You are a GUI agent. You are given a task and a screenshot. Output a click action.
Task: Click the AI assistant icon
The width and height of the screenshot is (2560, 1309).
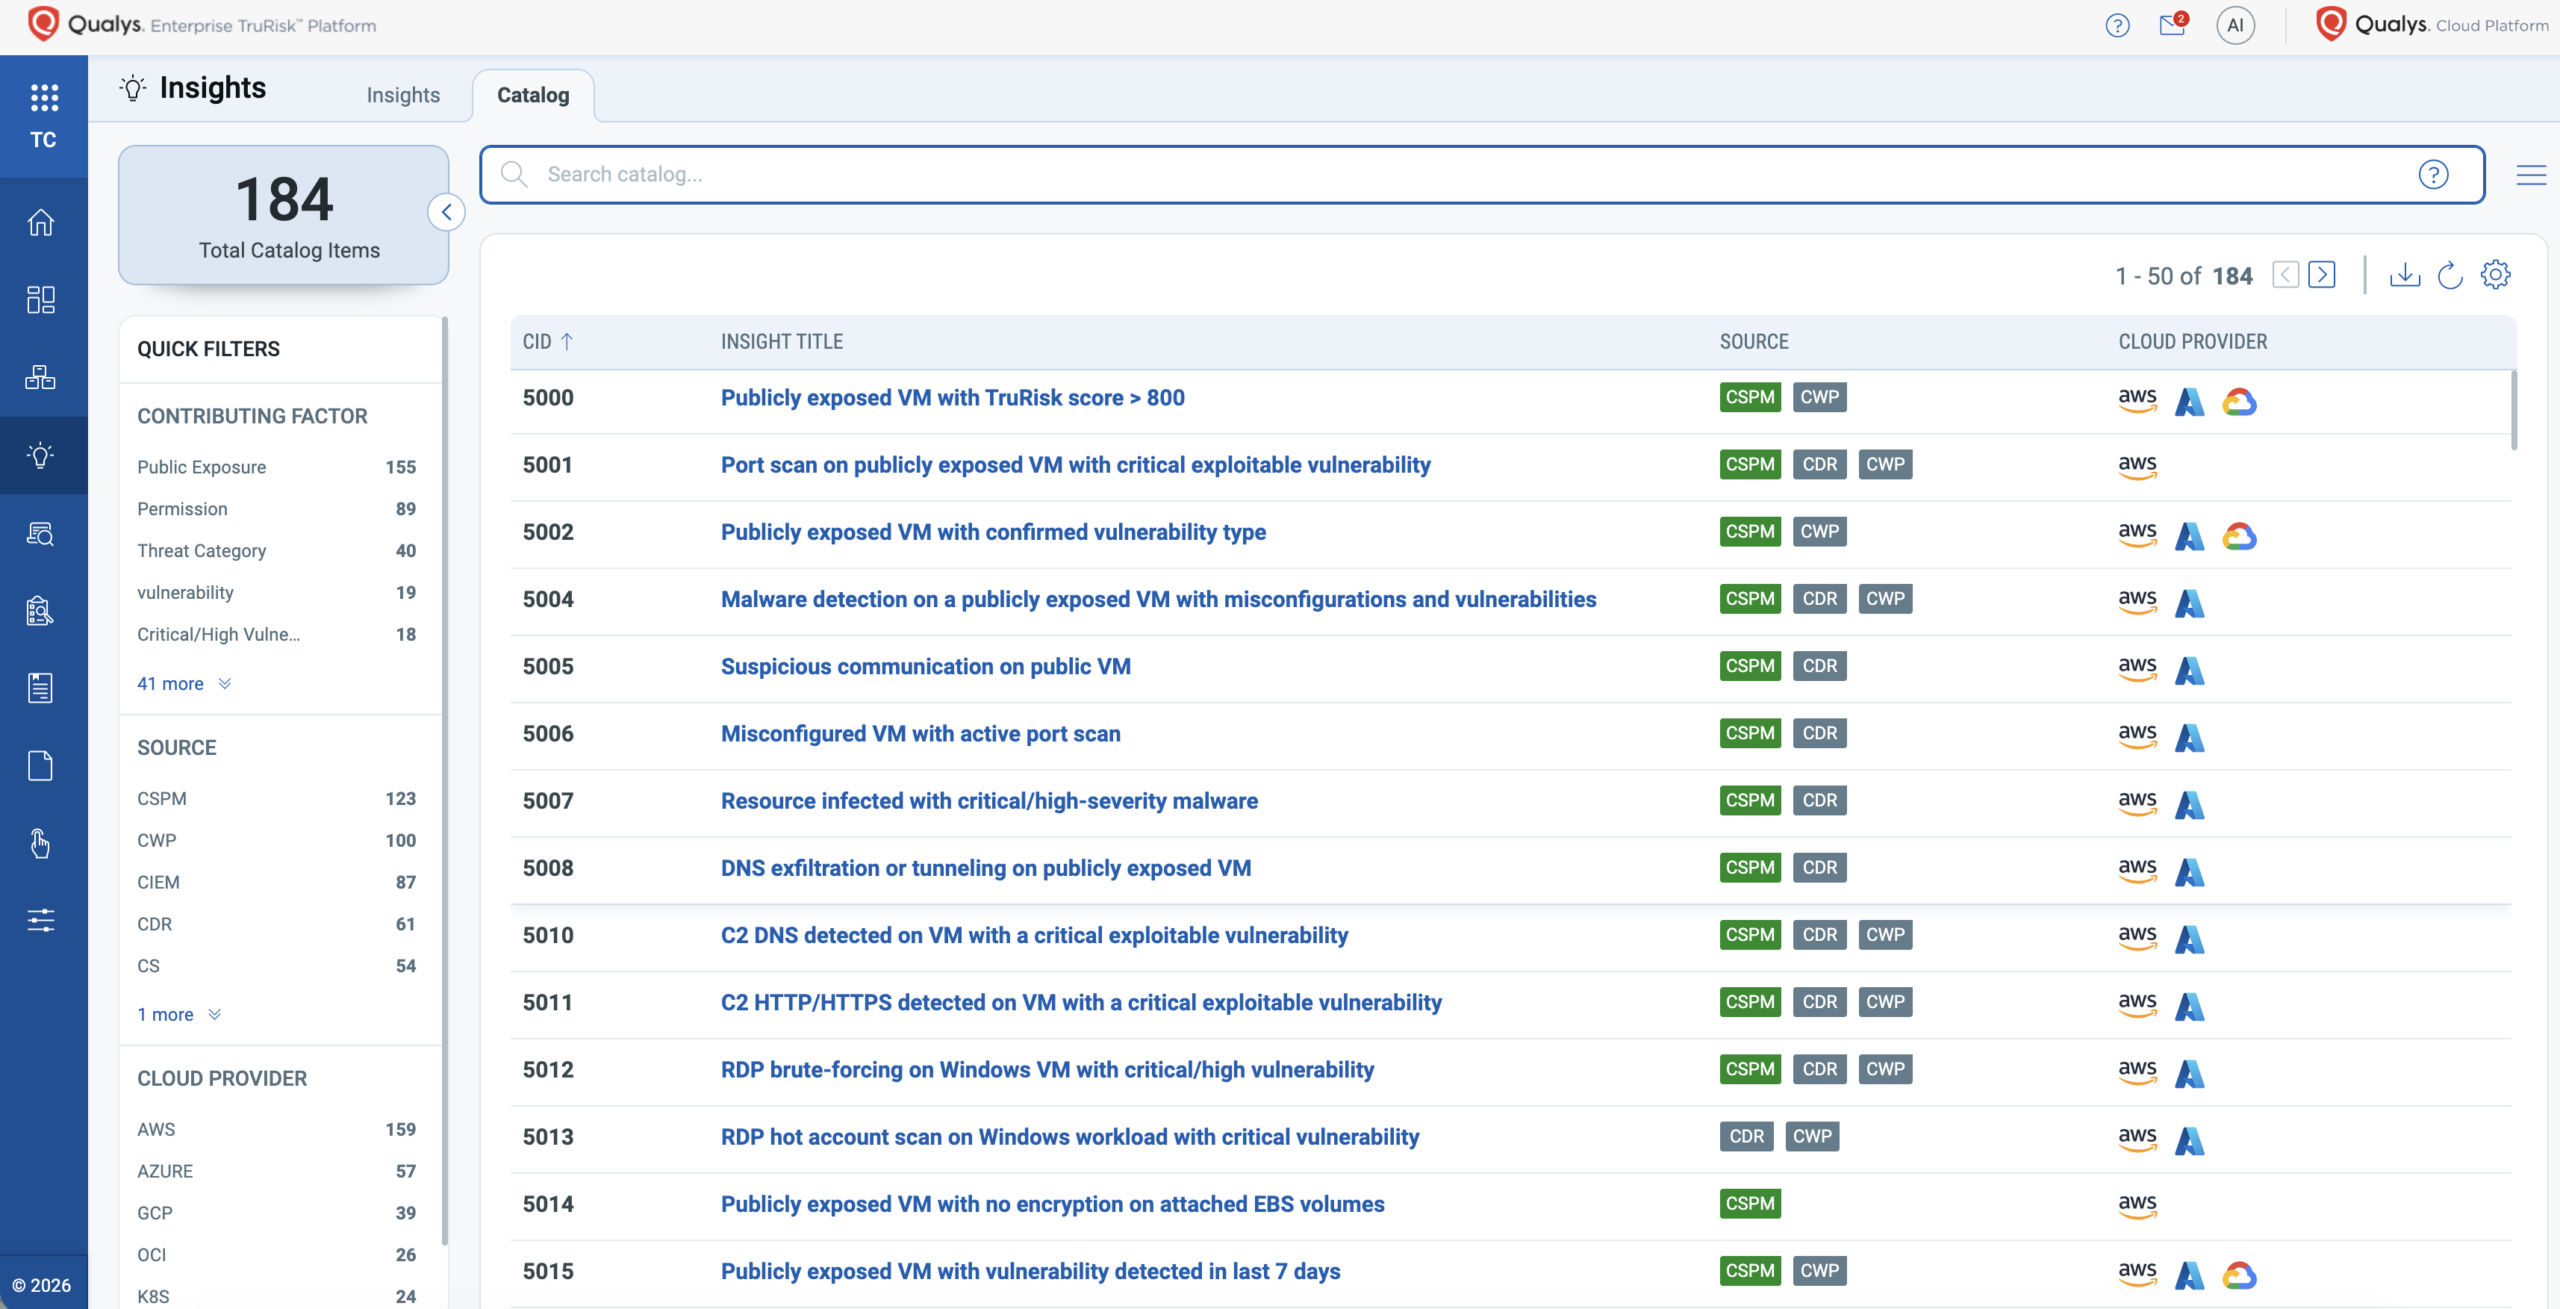(x=2236, y=25)
